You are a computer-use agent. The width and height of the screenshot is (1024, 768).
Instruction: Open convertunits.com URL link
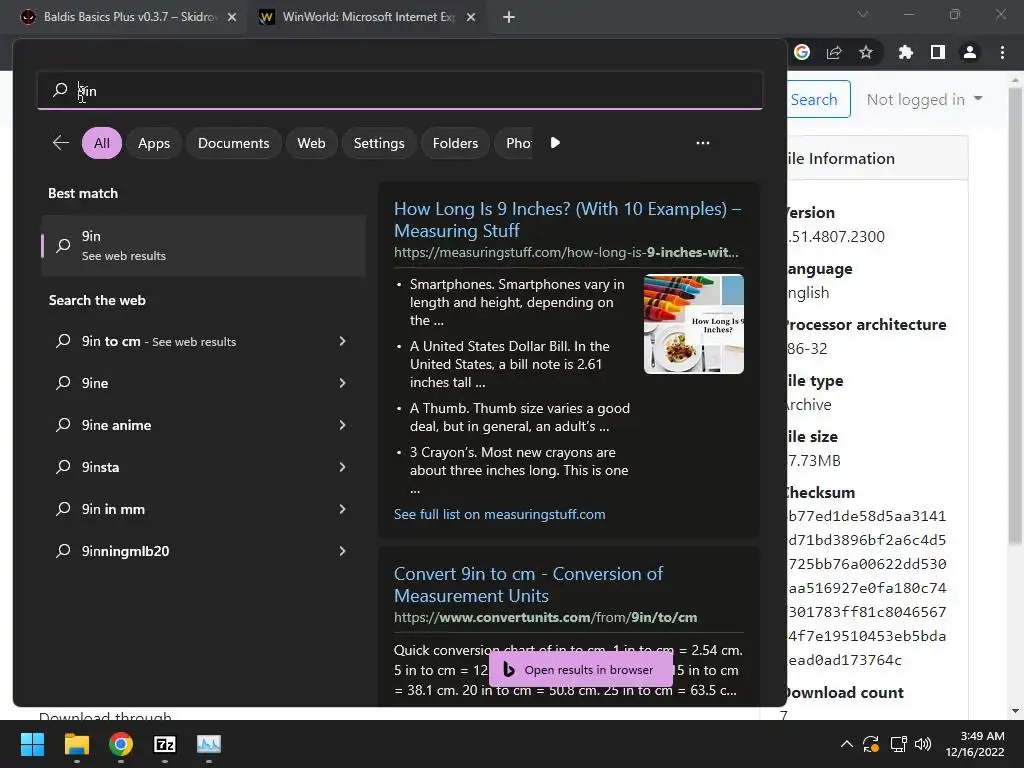click(545, 617)
